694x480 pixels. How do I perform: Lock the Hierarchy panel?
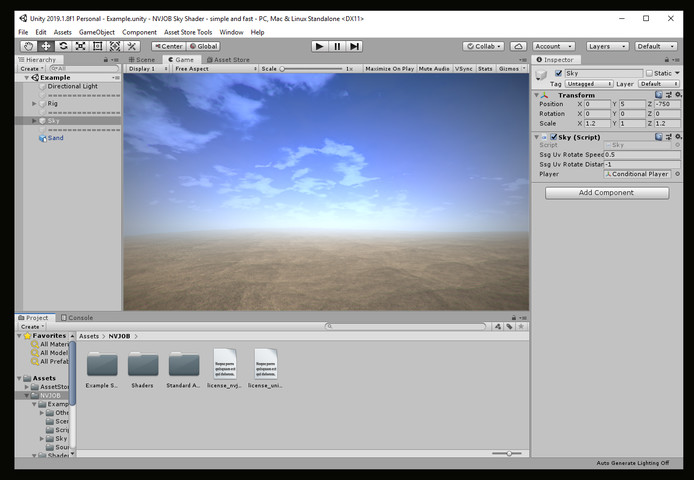click(105, 59)
